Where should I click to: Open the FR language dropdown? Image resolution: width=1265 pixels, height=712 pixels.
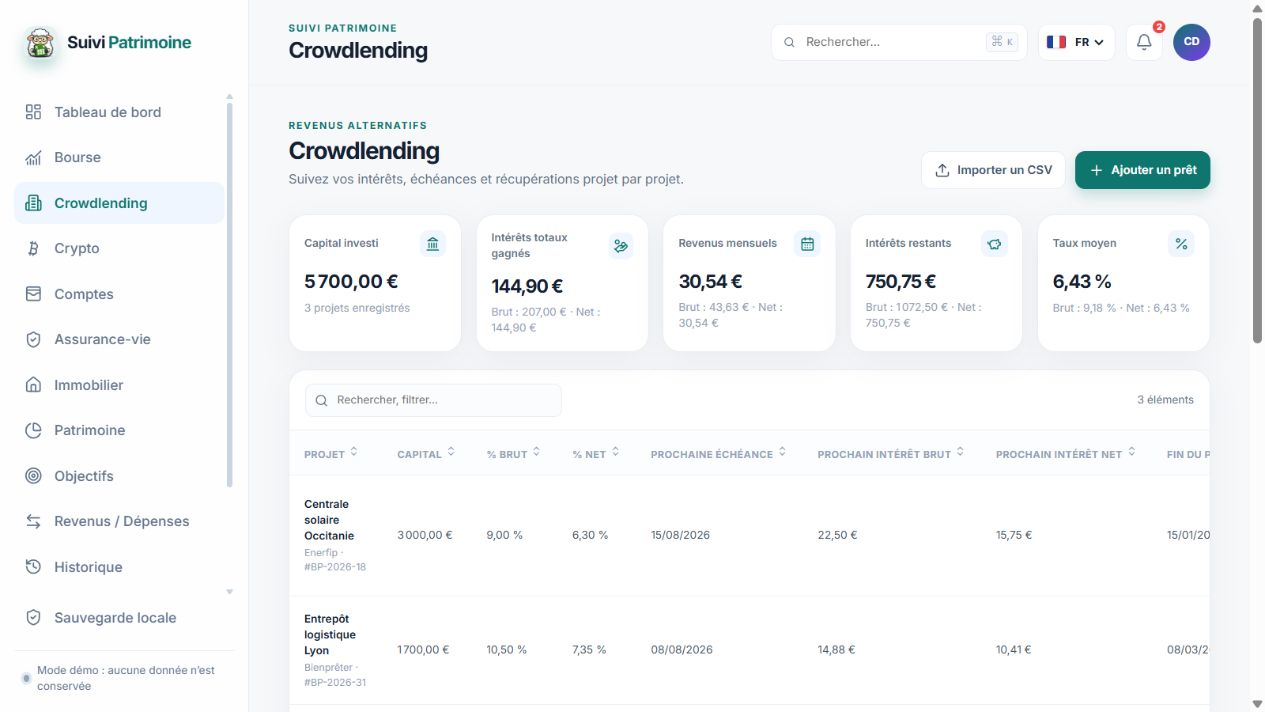tap(1076, 42)
